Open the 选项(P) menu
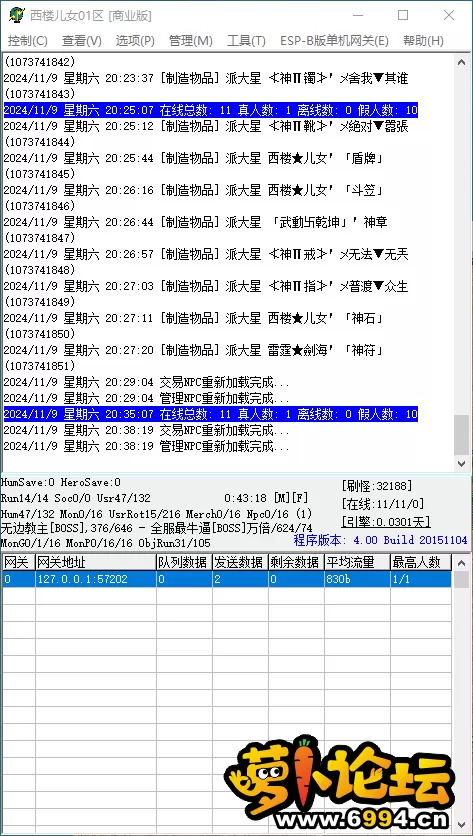 (135, 41)
